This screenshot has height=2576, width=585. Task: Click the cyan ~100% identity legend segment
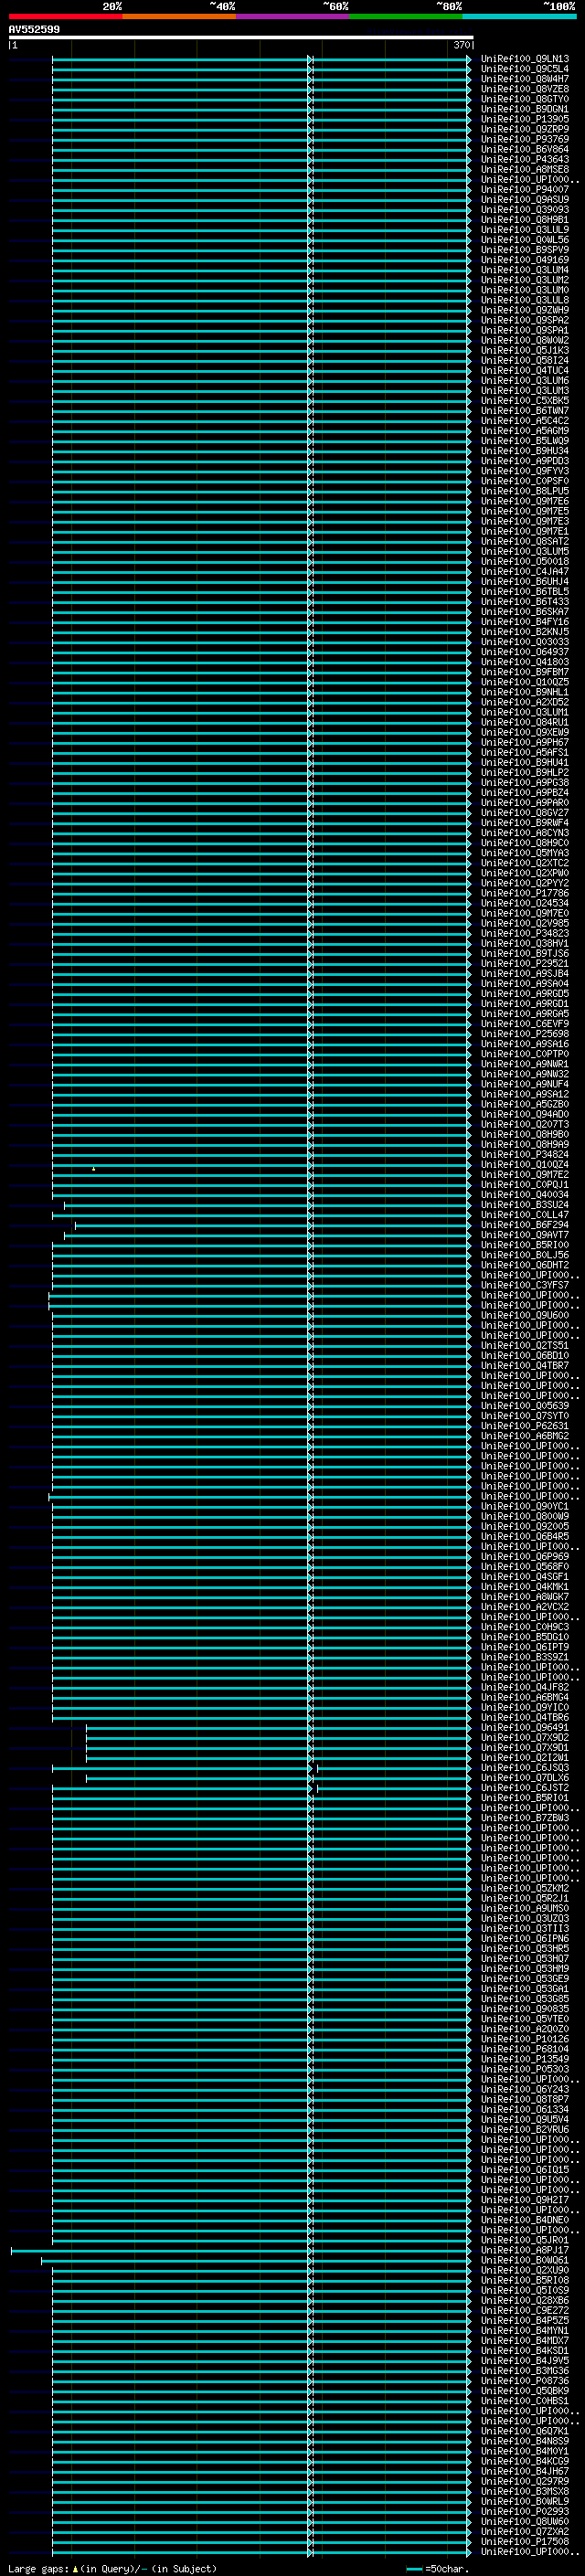point(519,16)
